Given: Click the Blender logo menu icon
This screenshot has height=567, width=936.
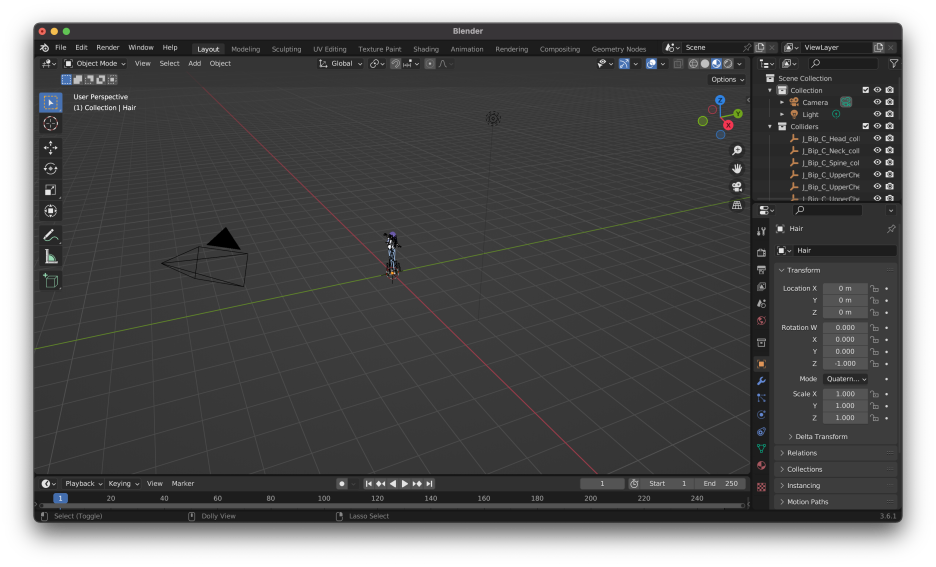Looking at the screenshot, I should coord(44,48).
